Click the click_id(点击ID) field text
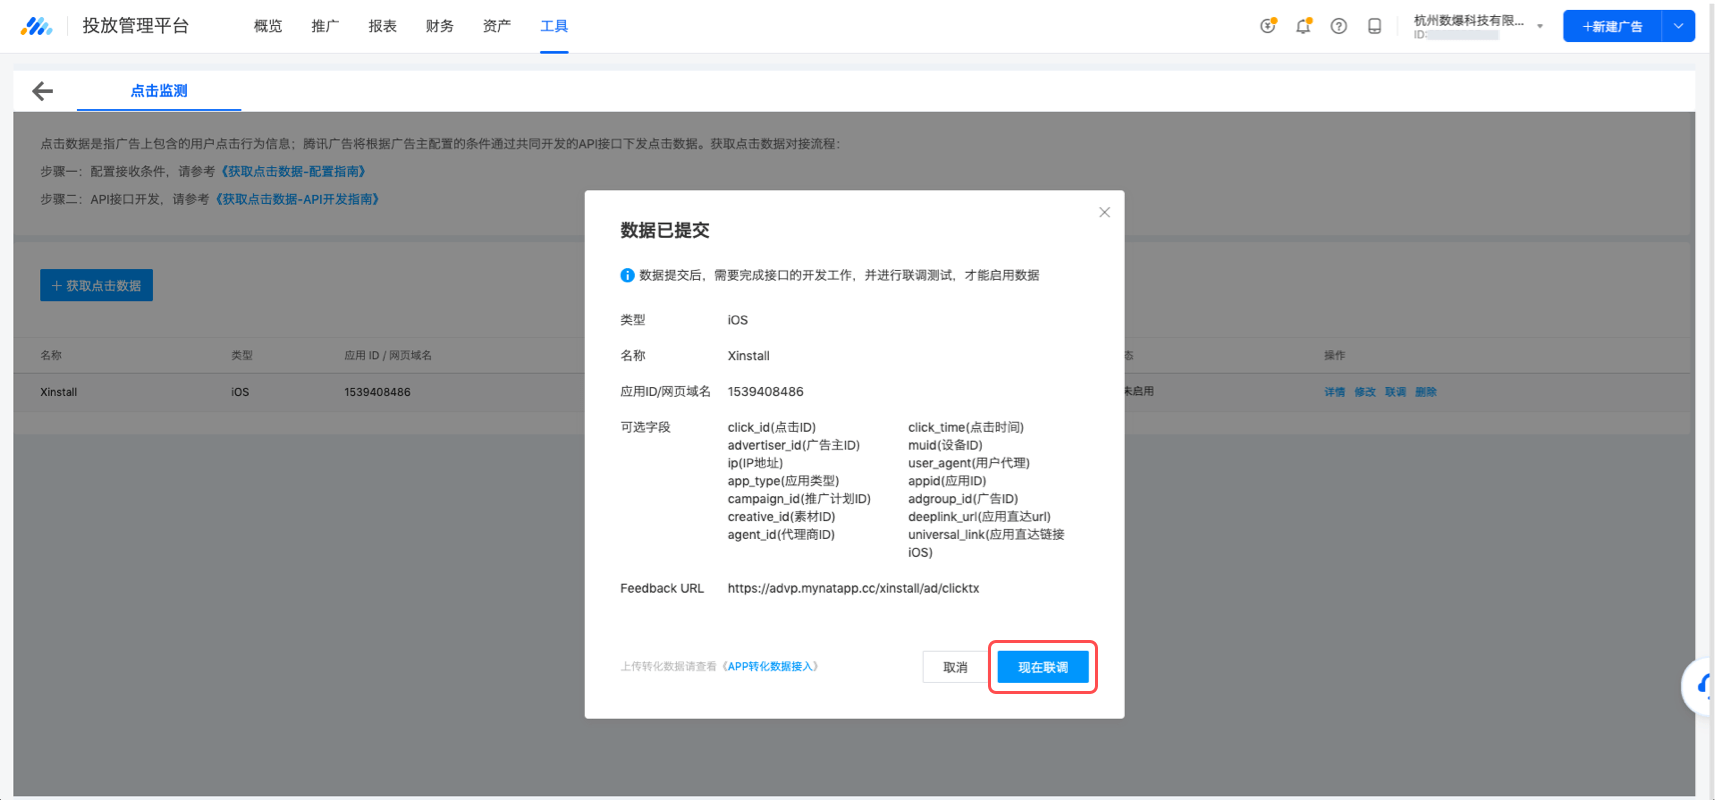Viewport: 1716px width, 800px height. [x=771, y=427]
